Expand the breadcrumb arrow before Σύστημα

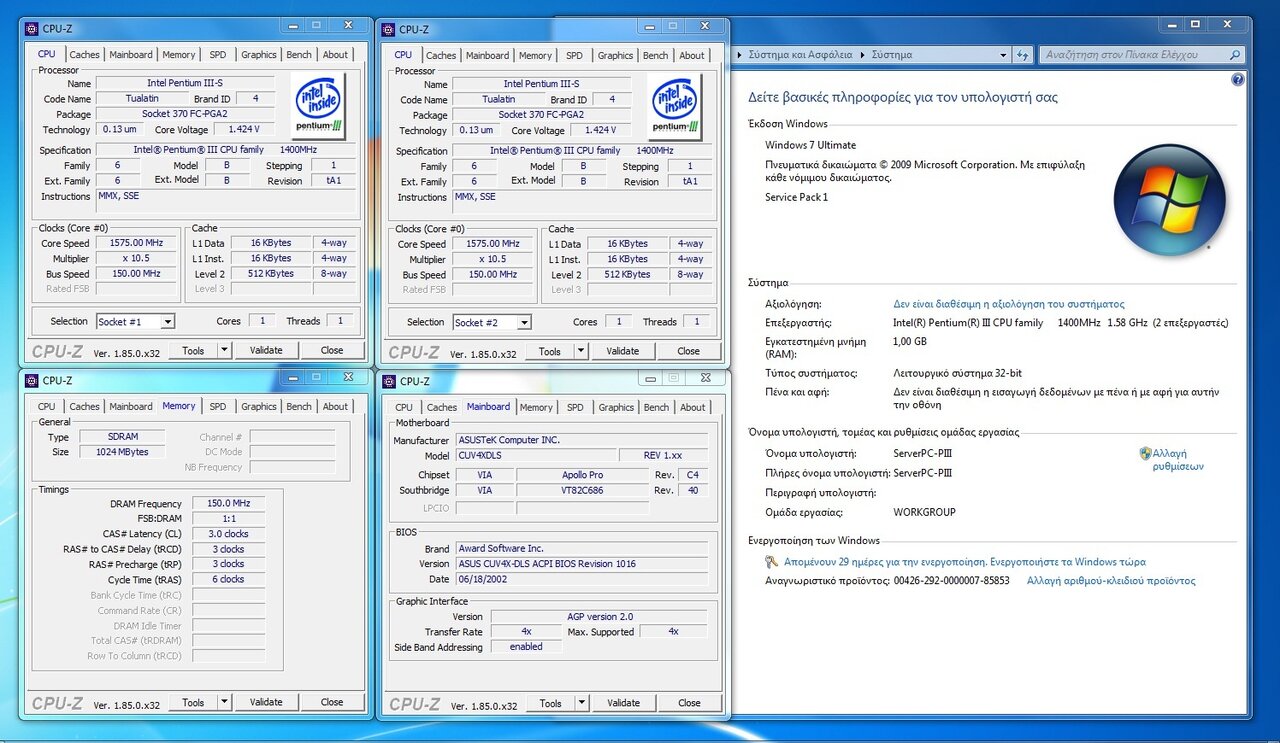pyautogui.click(x=863, y=55)
